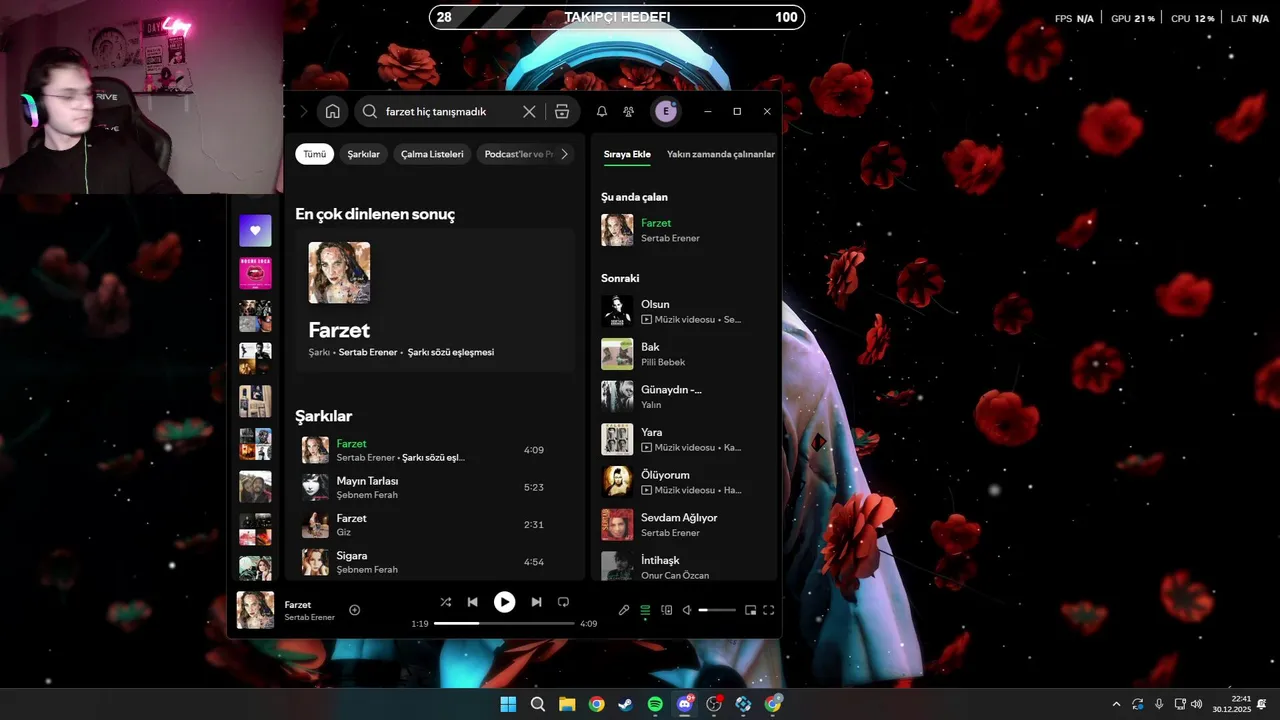
Task: Skip to the previous track
Action: [x=473, y=602]
